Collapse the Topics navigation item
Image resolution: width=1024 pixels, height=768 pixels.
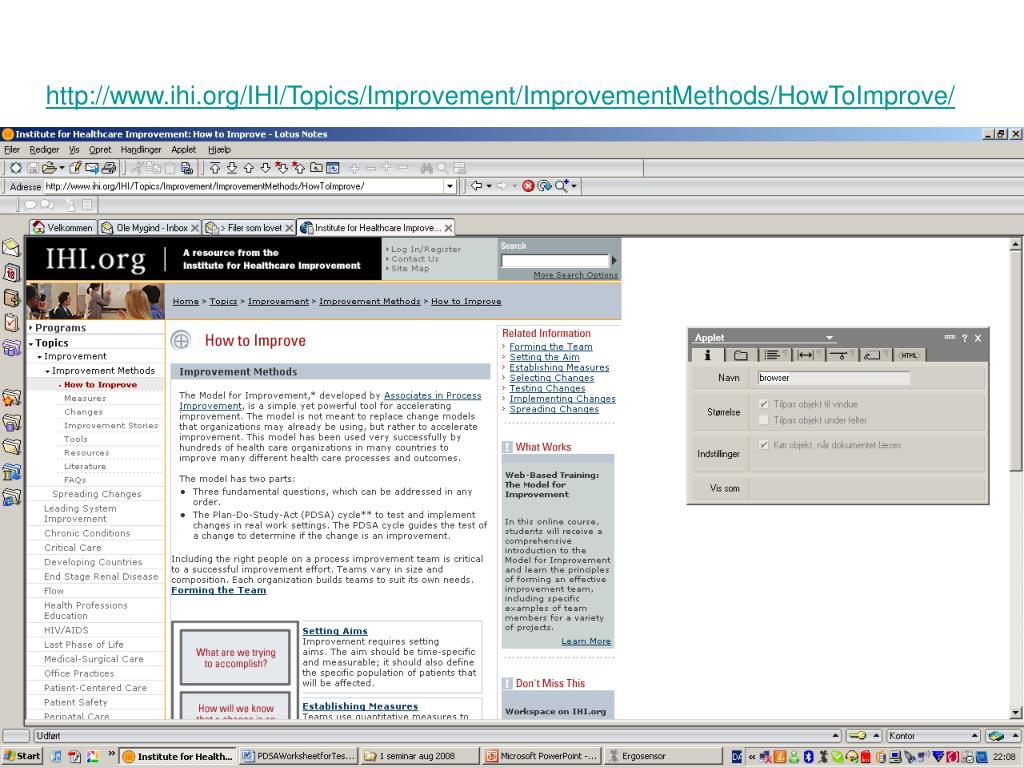[x=49, y=342]
